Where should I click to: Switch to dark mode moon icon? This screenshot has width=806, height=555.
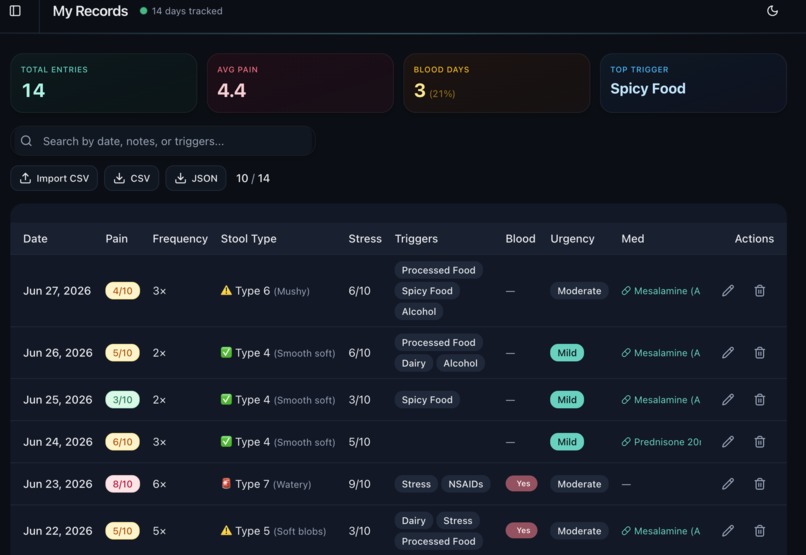(772, 11)
